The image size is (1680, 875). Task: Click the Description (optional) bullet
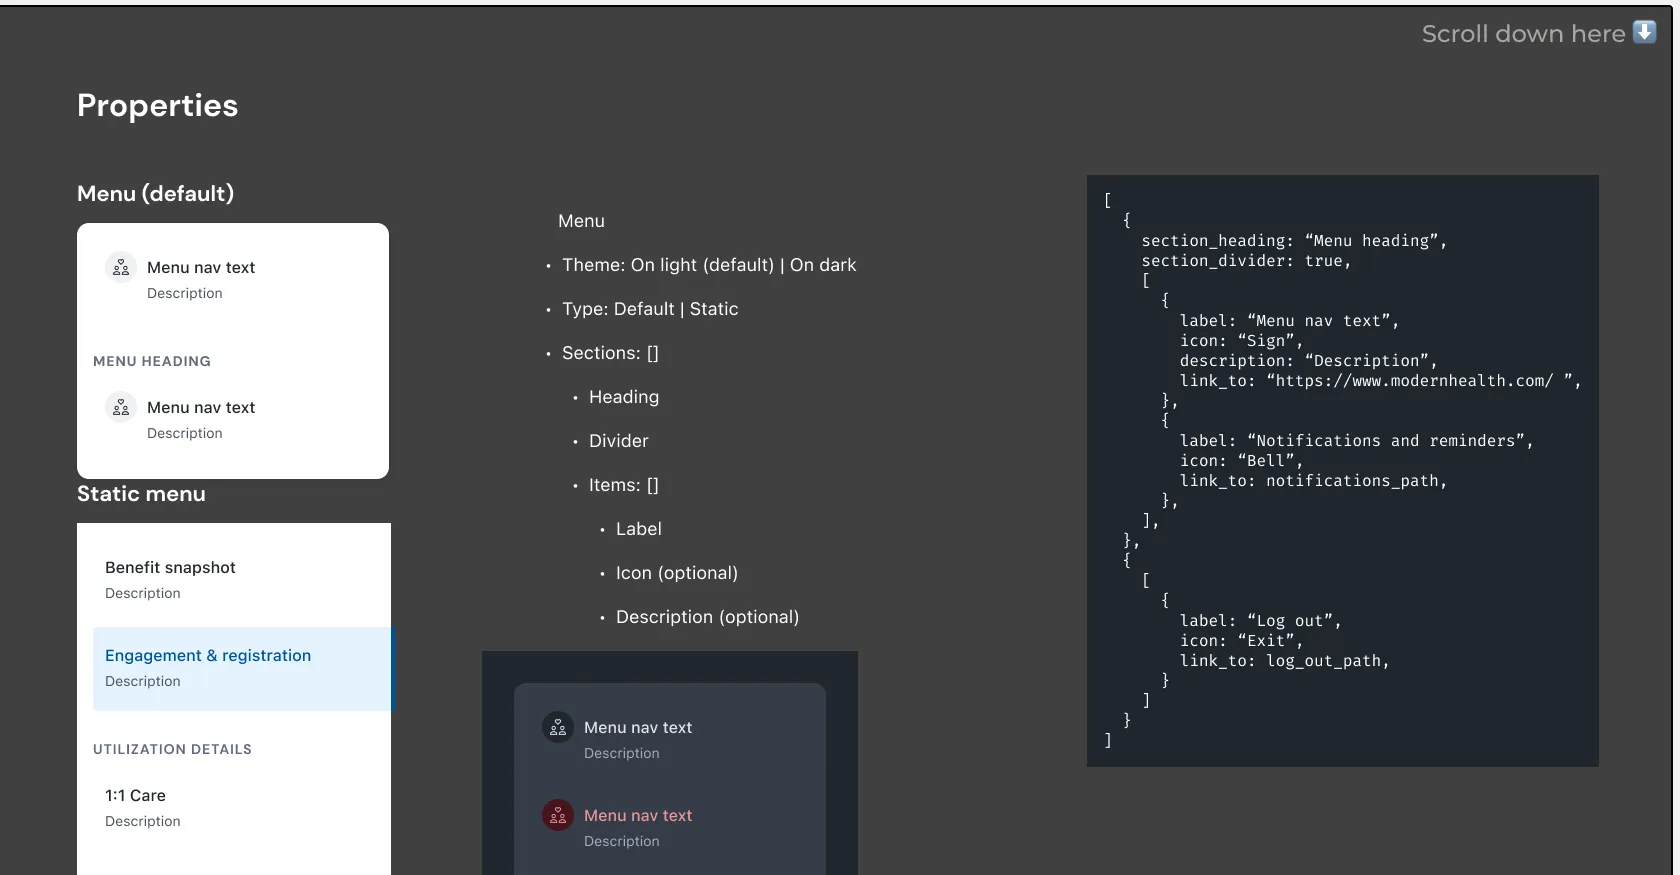[707, 617]
